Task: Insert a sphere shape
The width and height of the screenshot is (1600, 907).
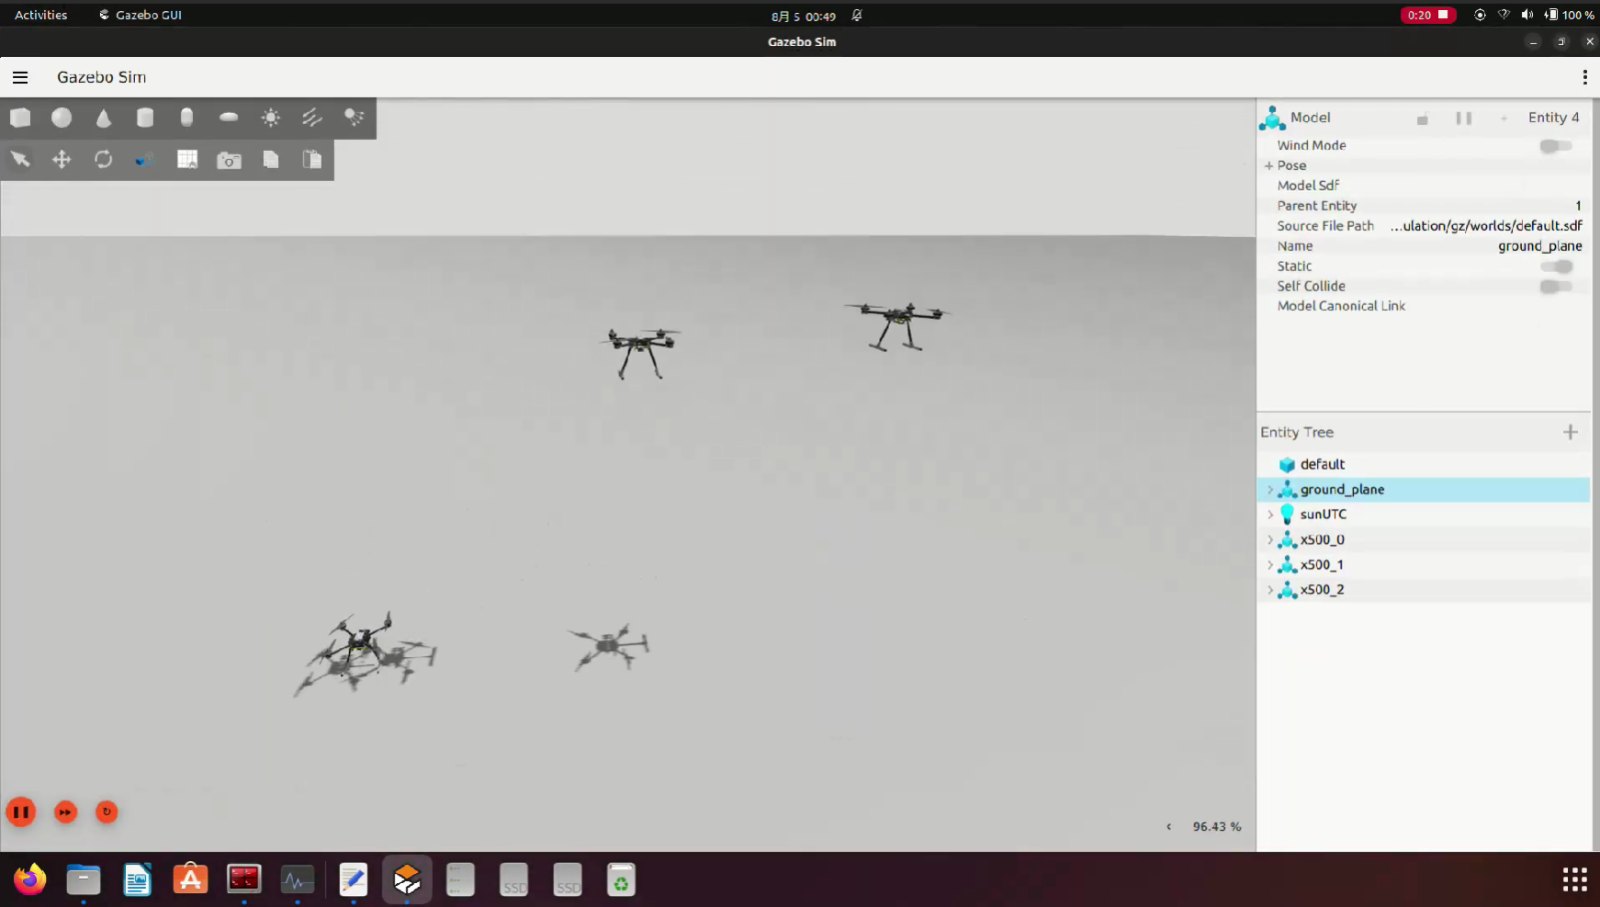Action: coord(62,118)
